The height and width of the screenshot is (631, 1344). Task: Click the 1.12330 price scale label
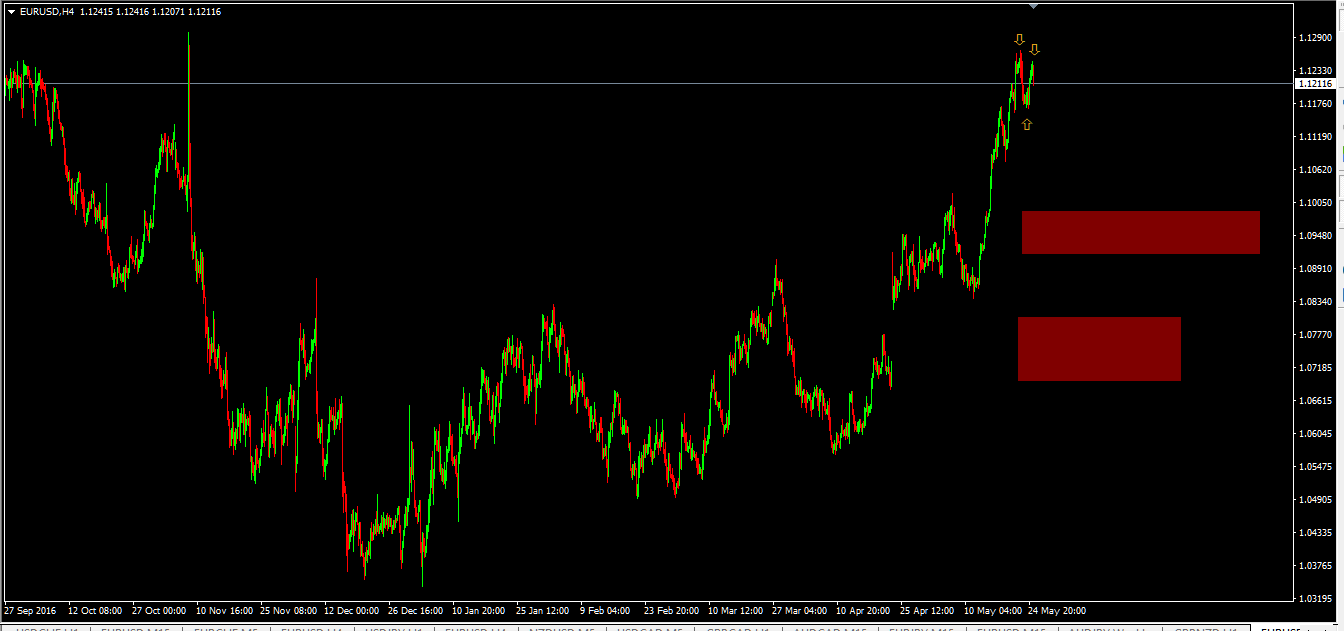[1314, 71]
